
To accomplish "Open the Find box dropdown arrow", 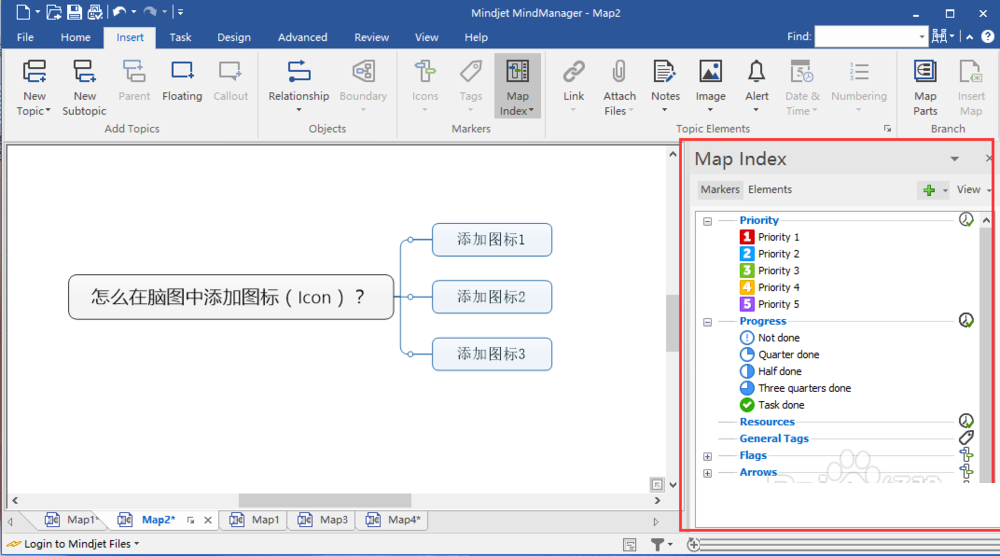I will (922, 37).
